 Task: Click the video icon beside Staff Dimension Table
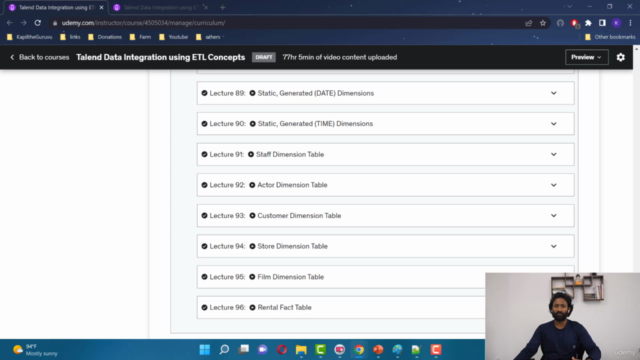coord(251,154)
